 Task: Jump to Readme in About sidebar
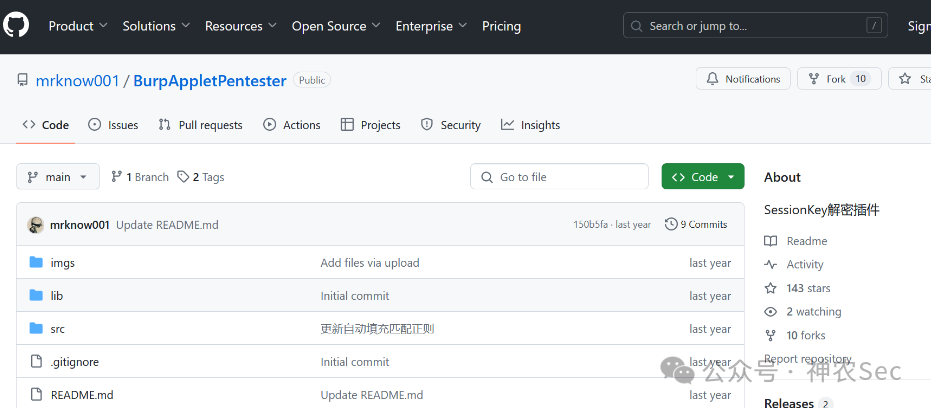(807, 241)
